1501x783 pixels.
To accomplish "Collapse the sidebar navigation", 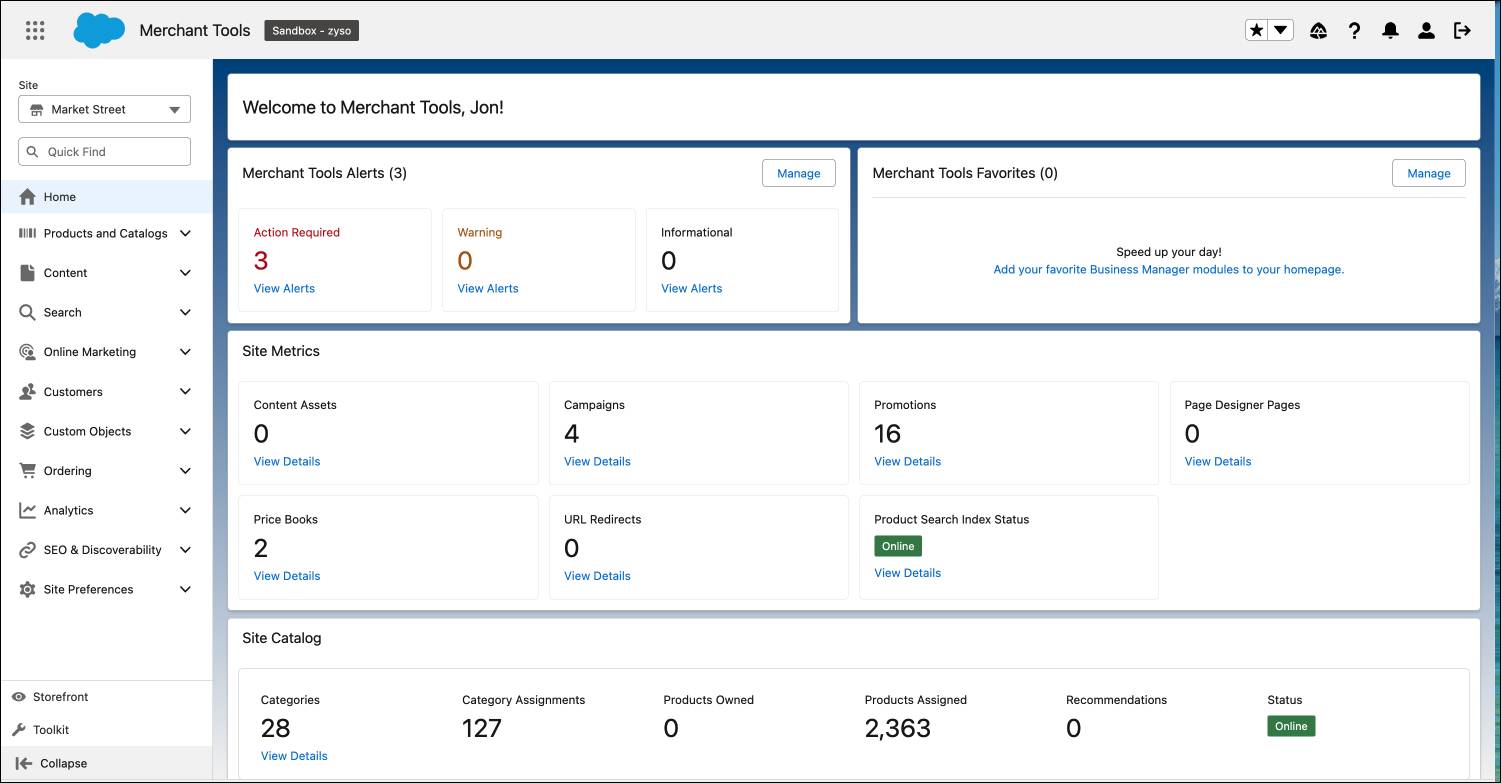I will click(x=106, y=763).
